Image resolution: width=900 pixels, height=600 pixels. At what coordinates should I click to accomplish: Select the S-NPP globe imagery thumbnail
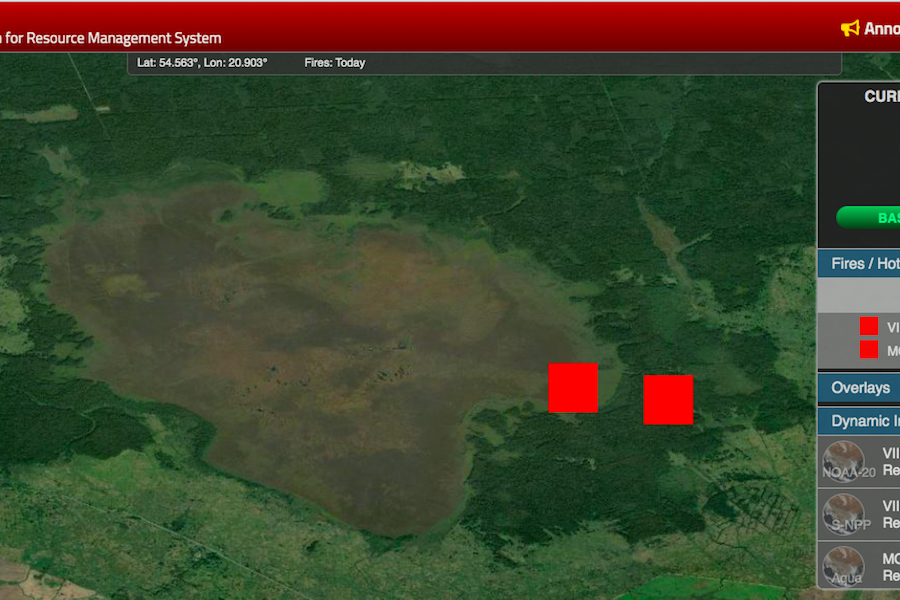click(x=843, y=514)
